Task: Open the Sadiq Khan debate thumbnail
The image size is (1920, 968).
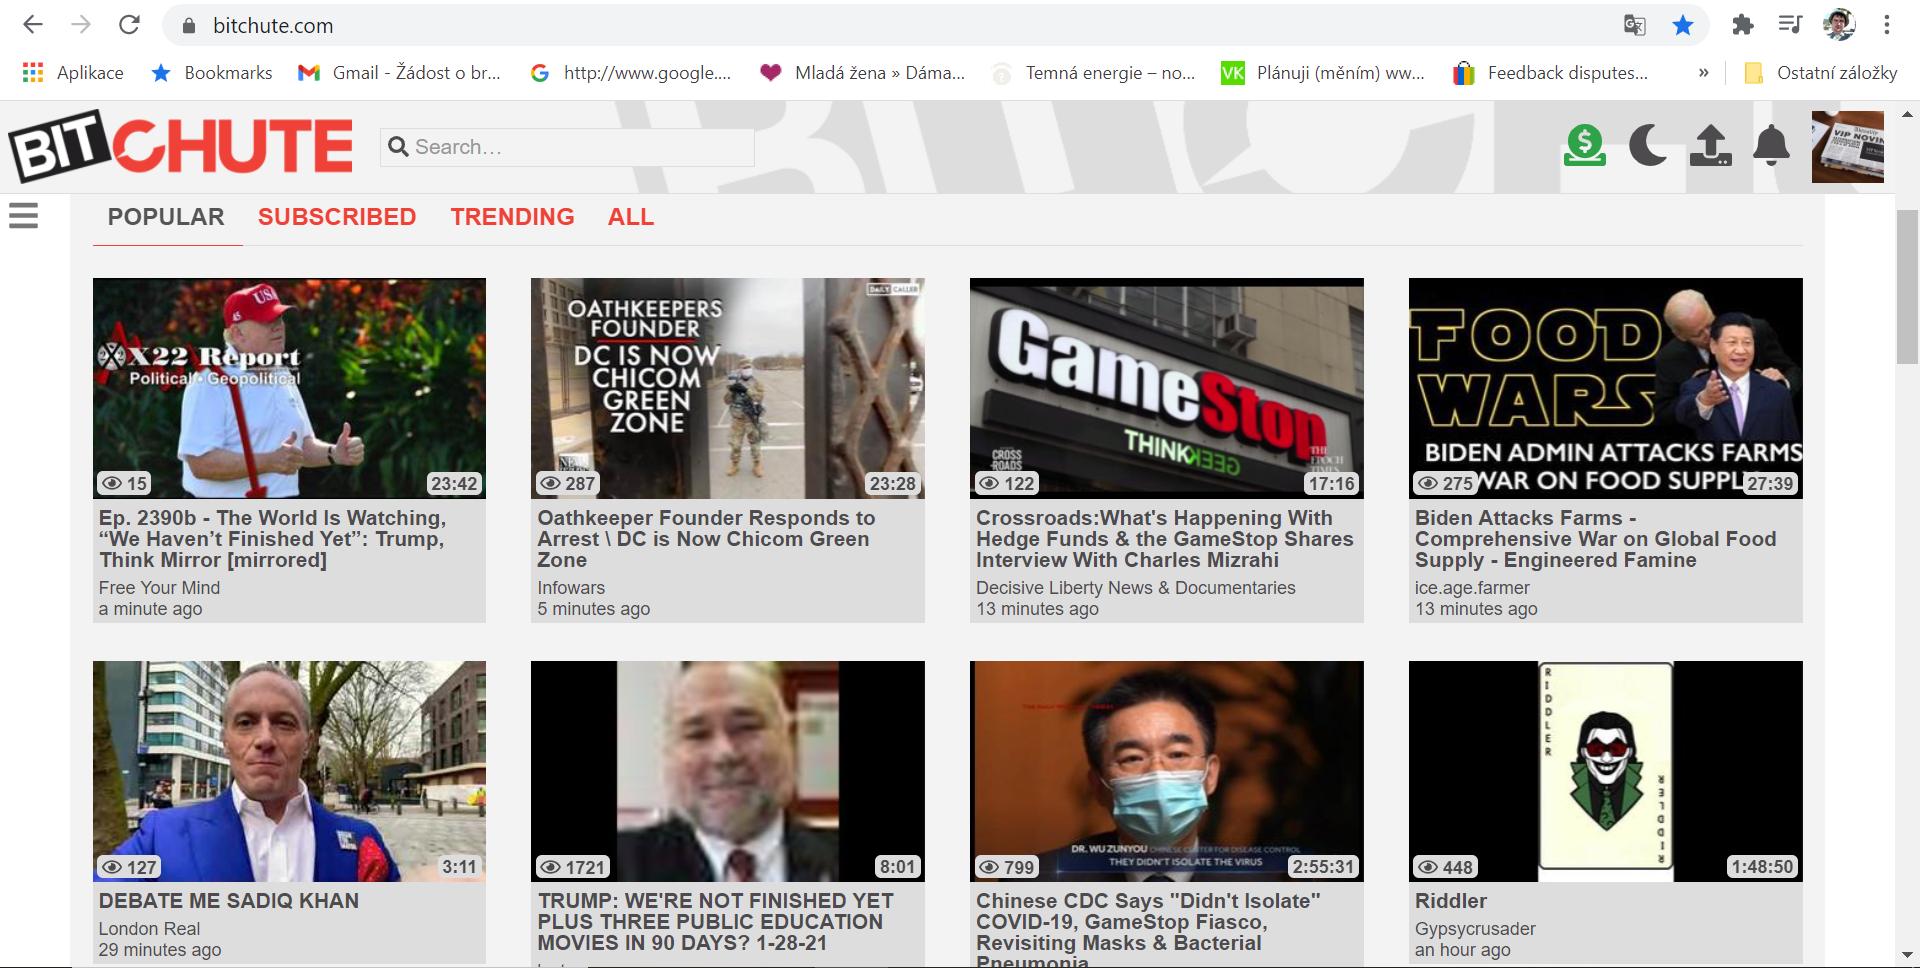Action: point(289,771)
